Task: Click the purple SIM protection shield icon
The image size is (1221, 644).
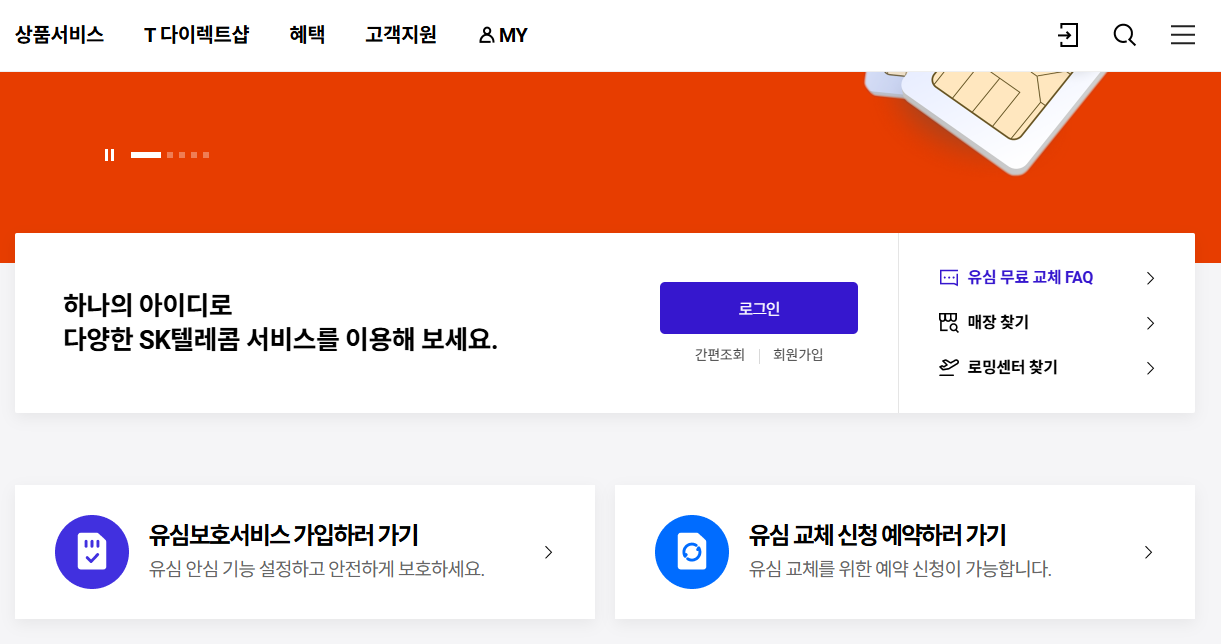Action: coord(92,552)
